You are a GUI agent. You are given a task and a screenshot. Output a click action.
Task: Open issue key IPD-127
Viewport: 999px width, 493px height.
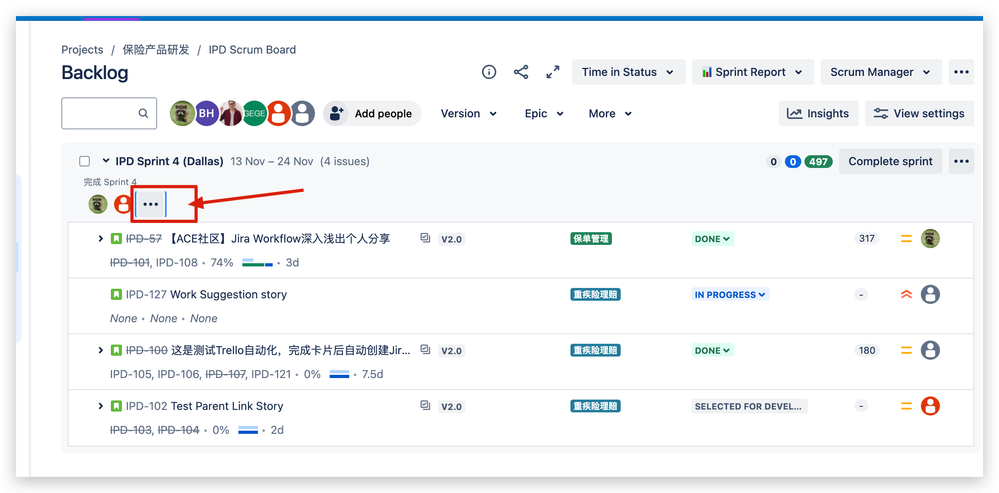pos(147,294)
